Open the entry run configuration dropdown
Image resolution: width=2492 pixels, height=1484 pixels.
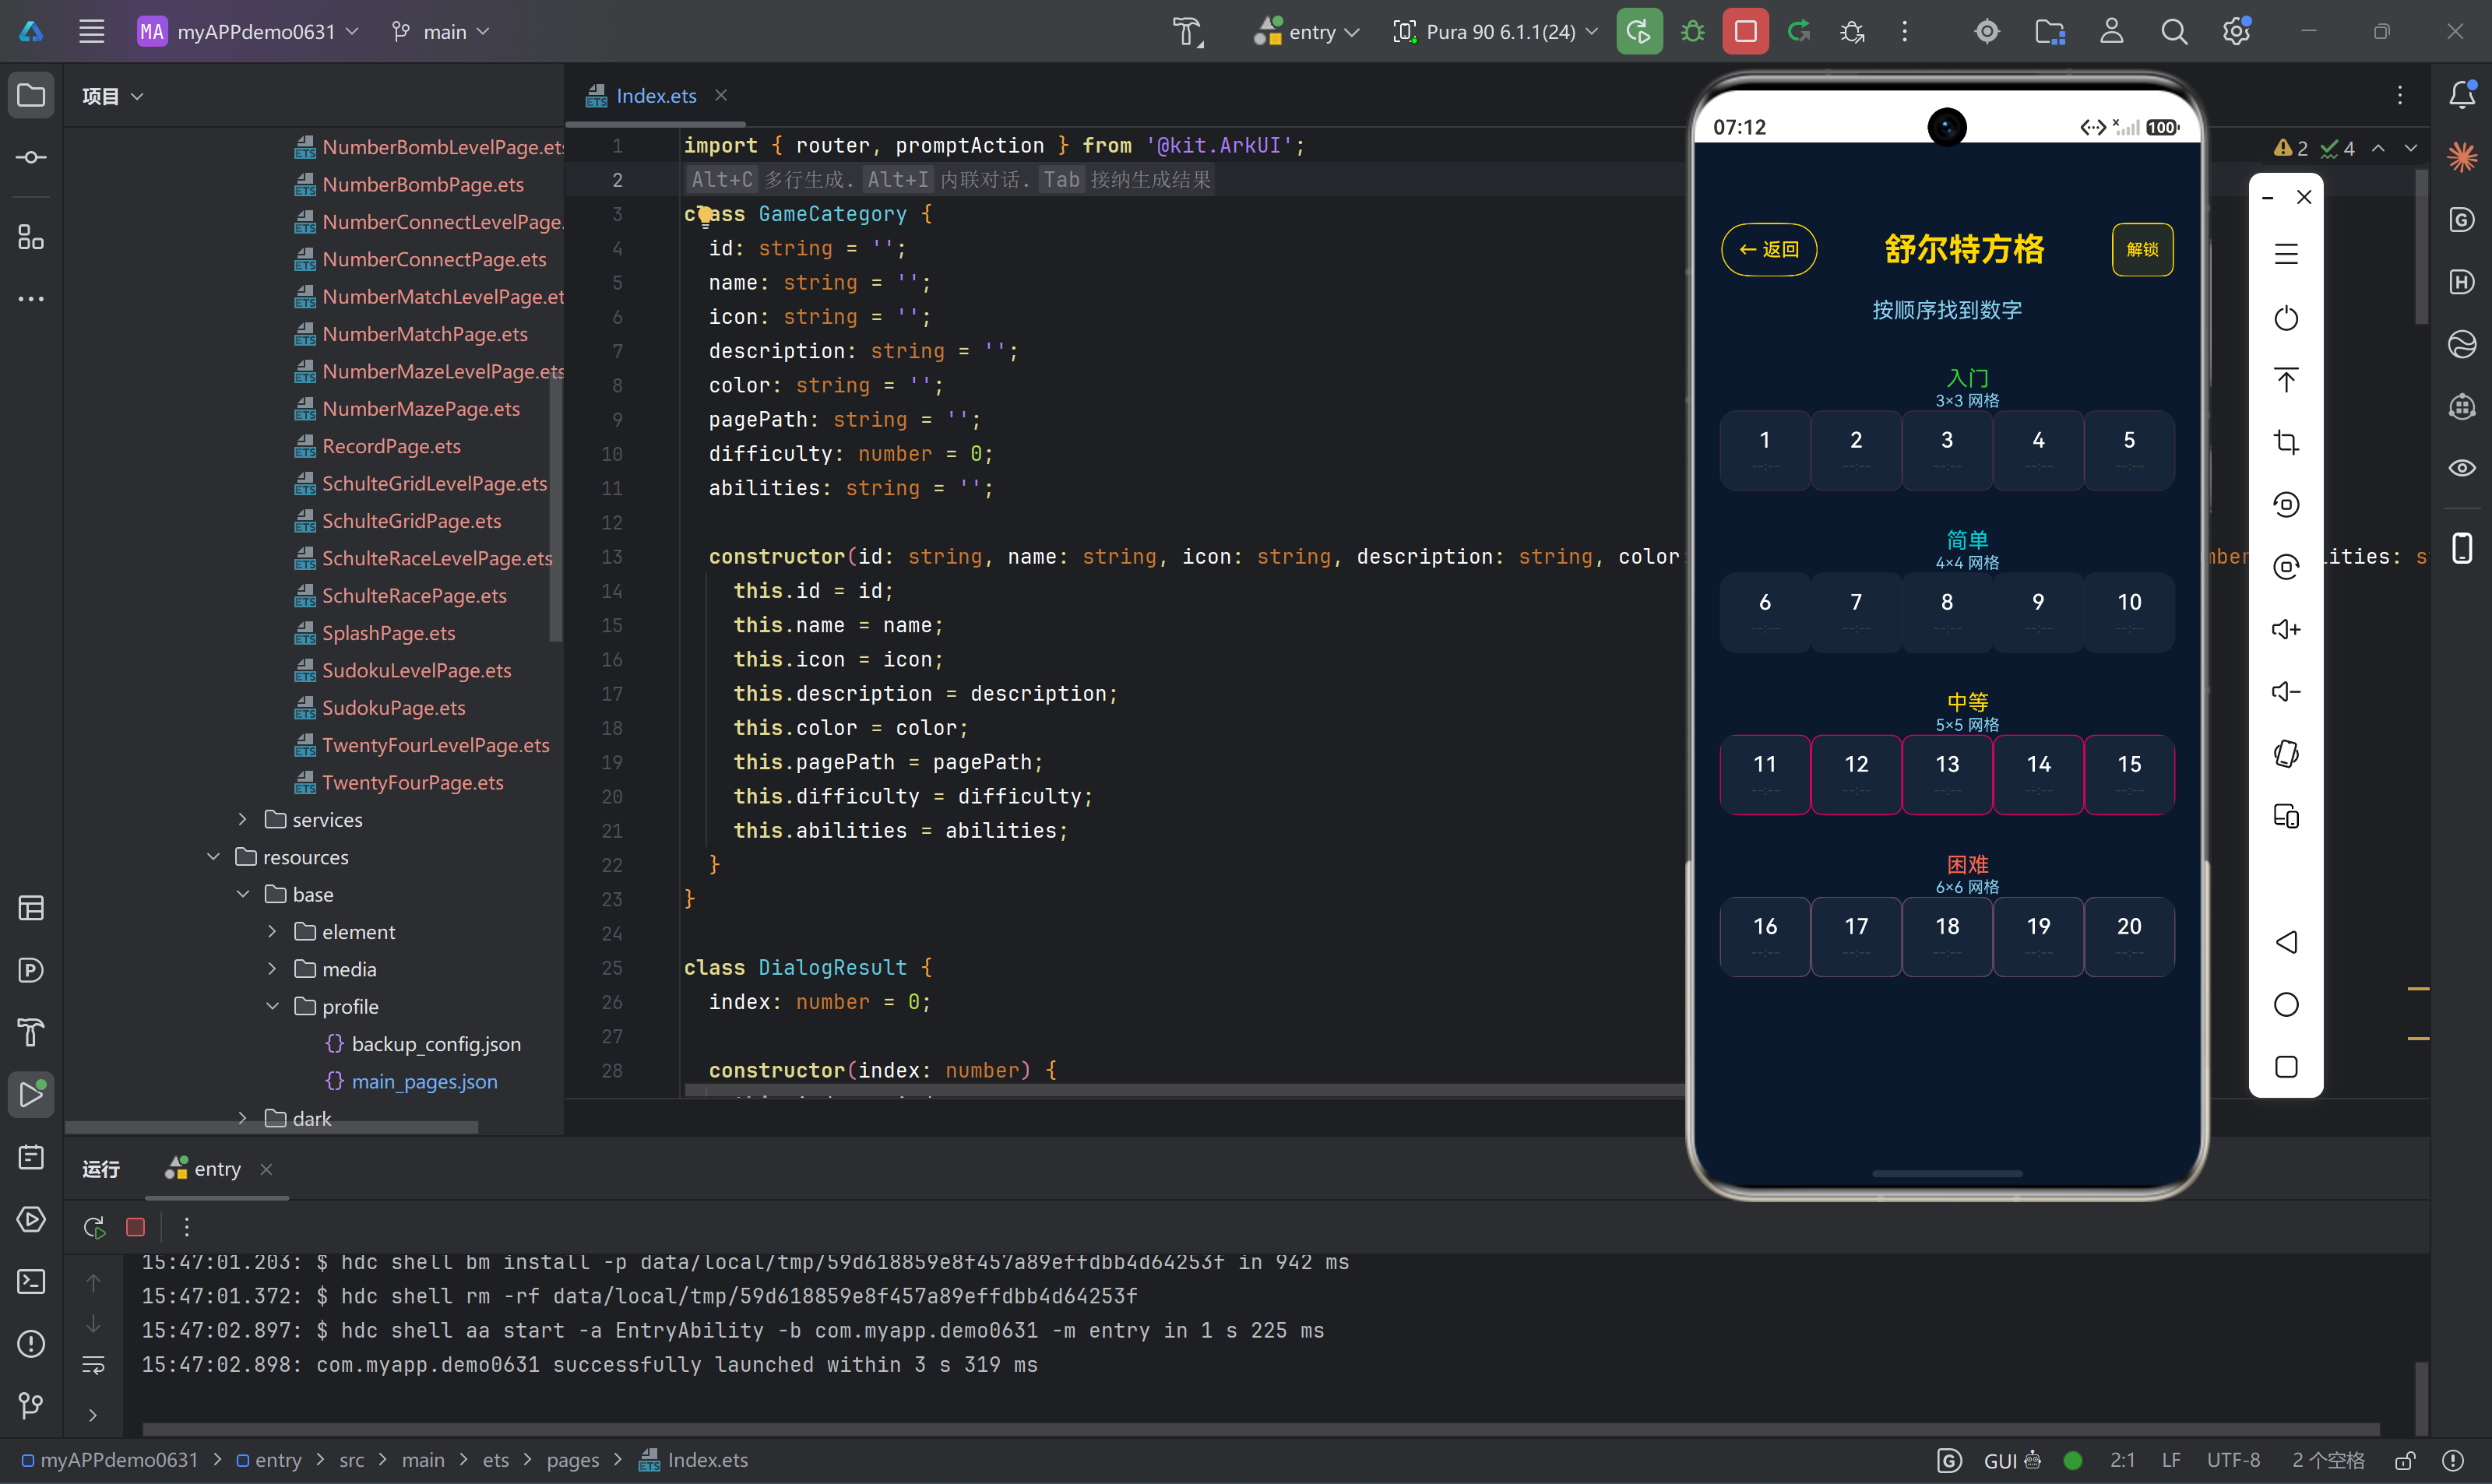point(1307,32)
